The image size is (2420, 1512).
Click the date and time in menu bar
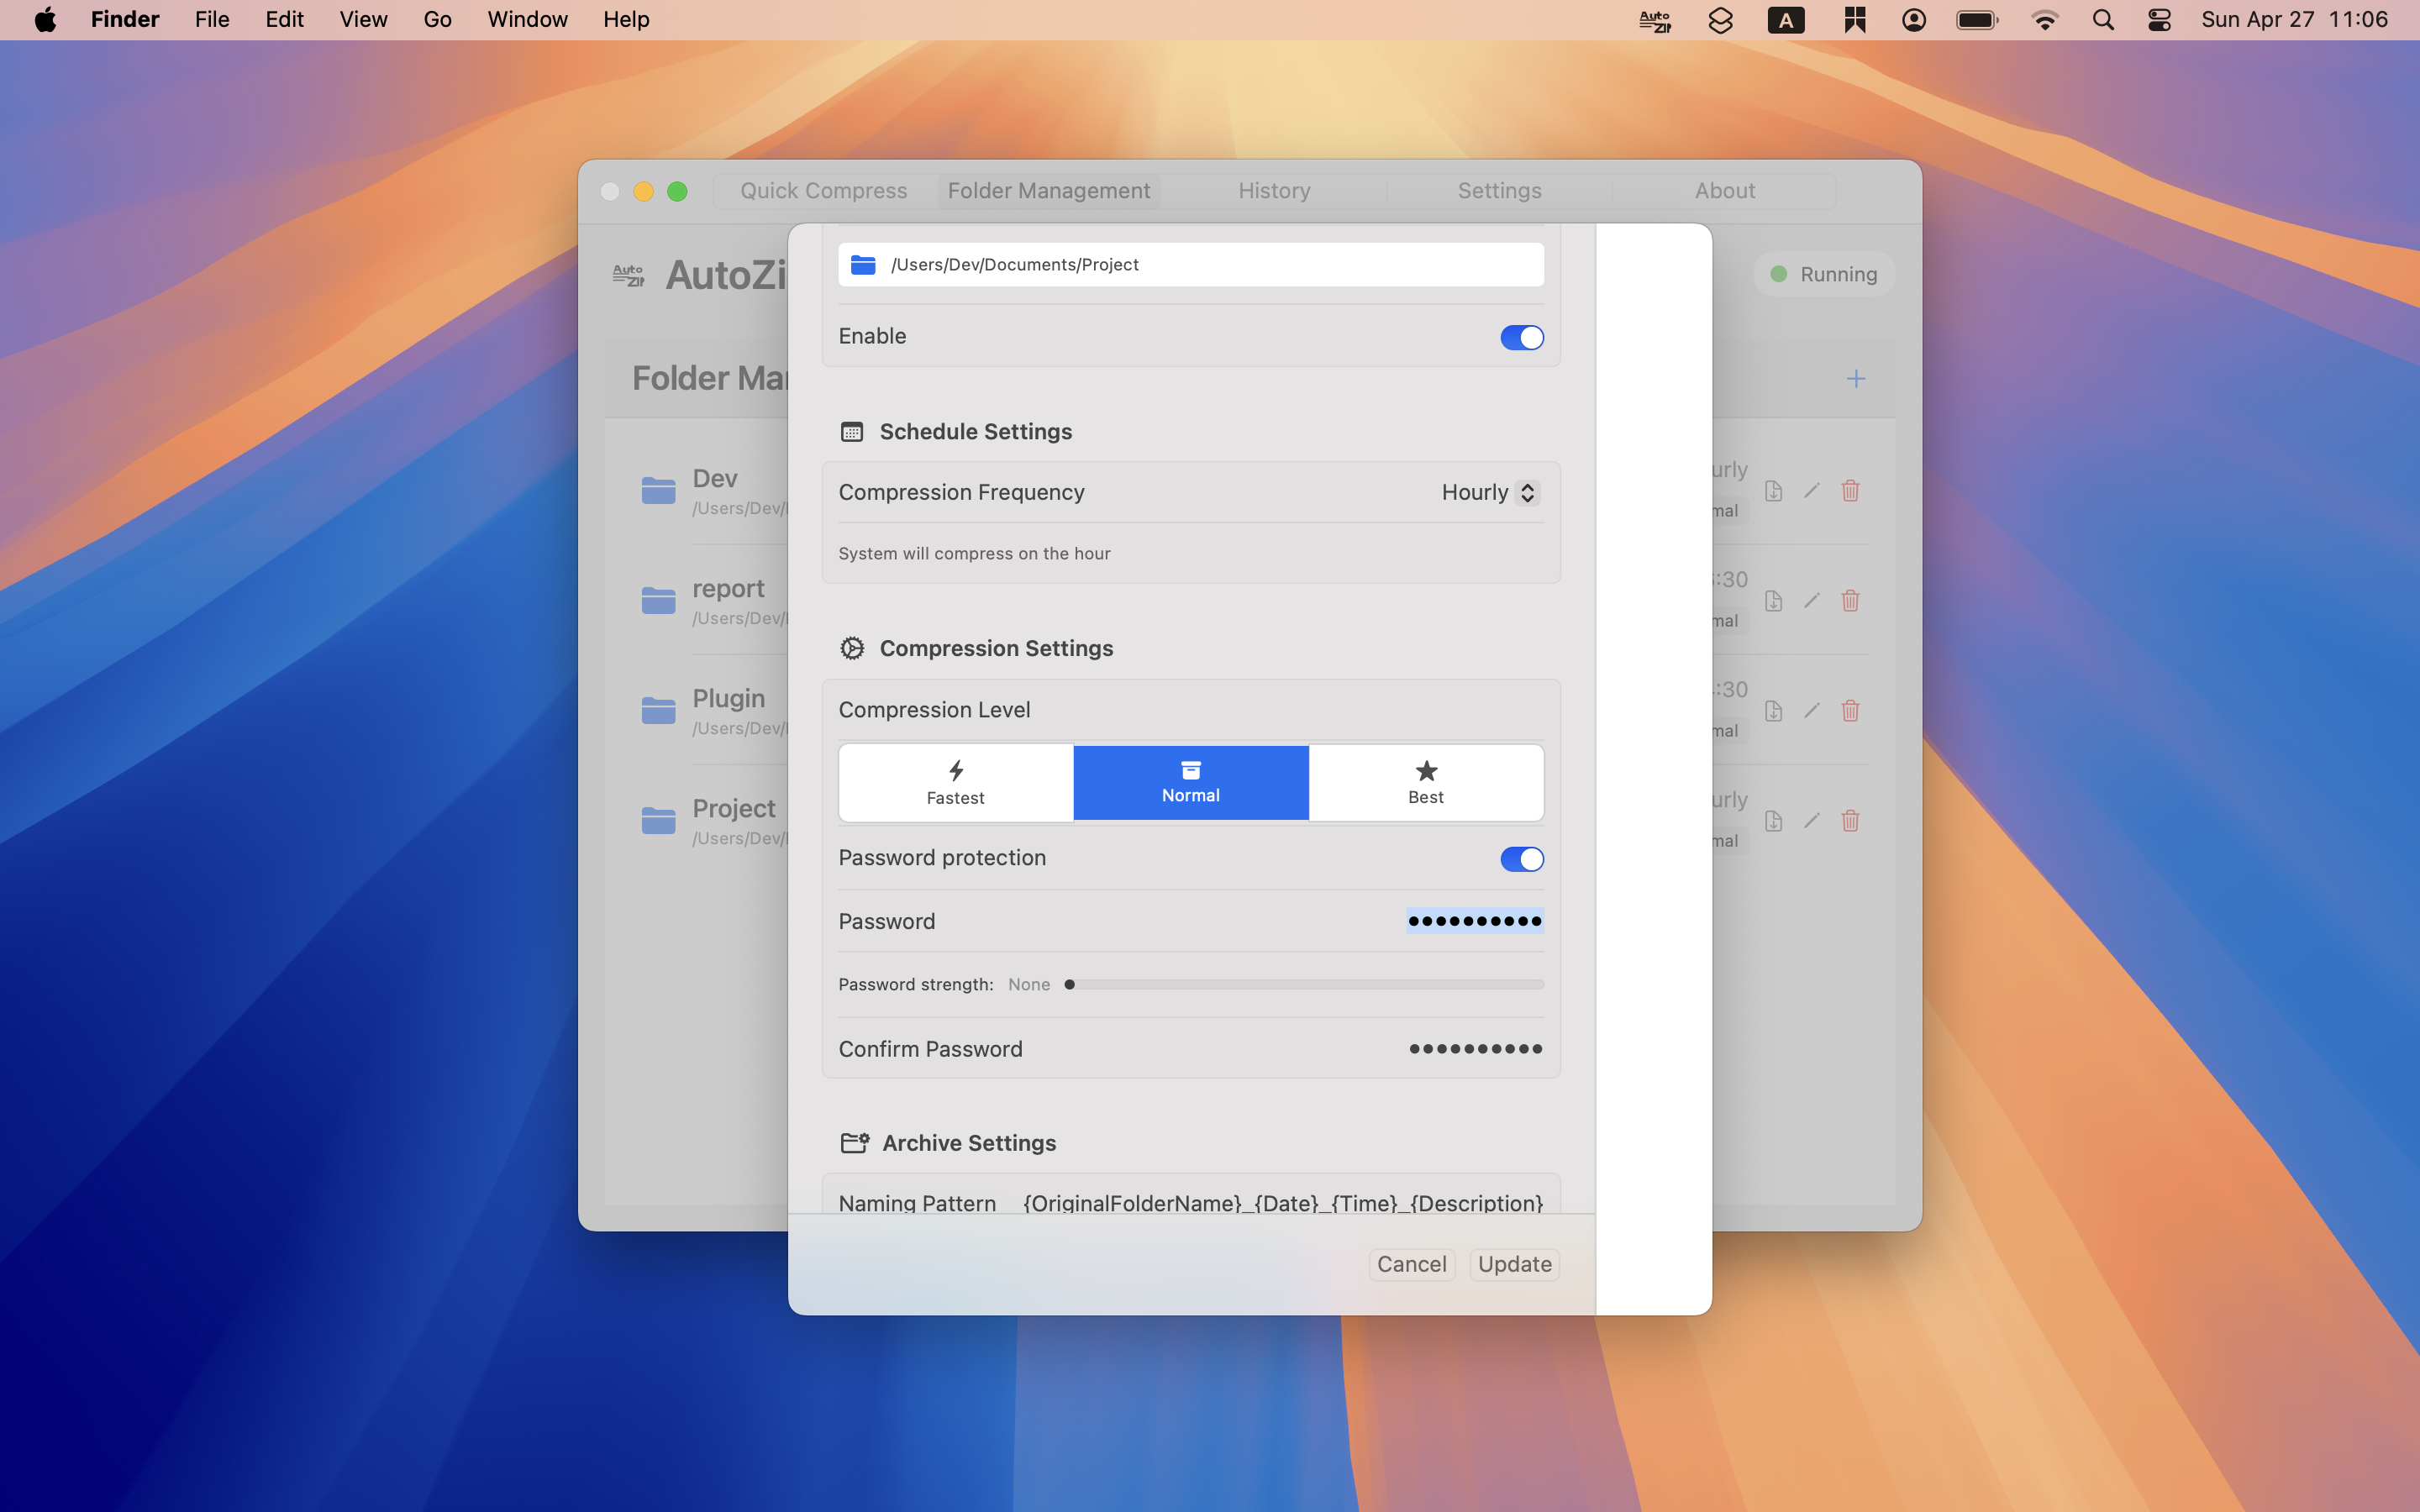click(x=2294, y=20)
